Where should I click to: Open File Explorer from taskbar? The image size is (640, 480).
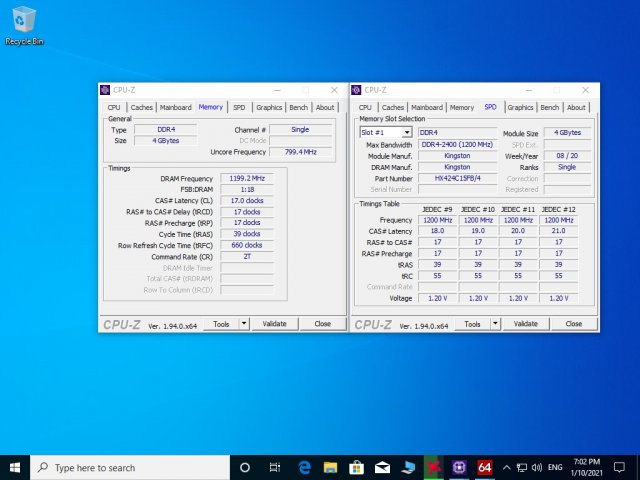[x=330, y=468]
